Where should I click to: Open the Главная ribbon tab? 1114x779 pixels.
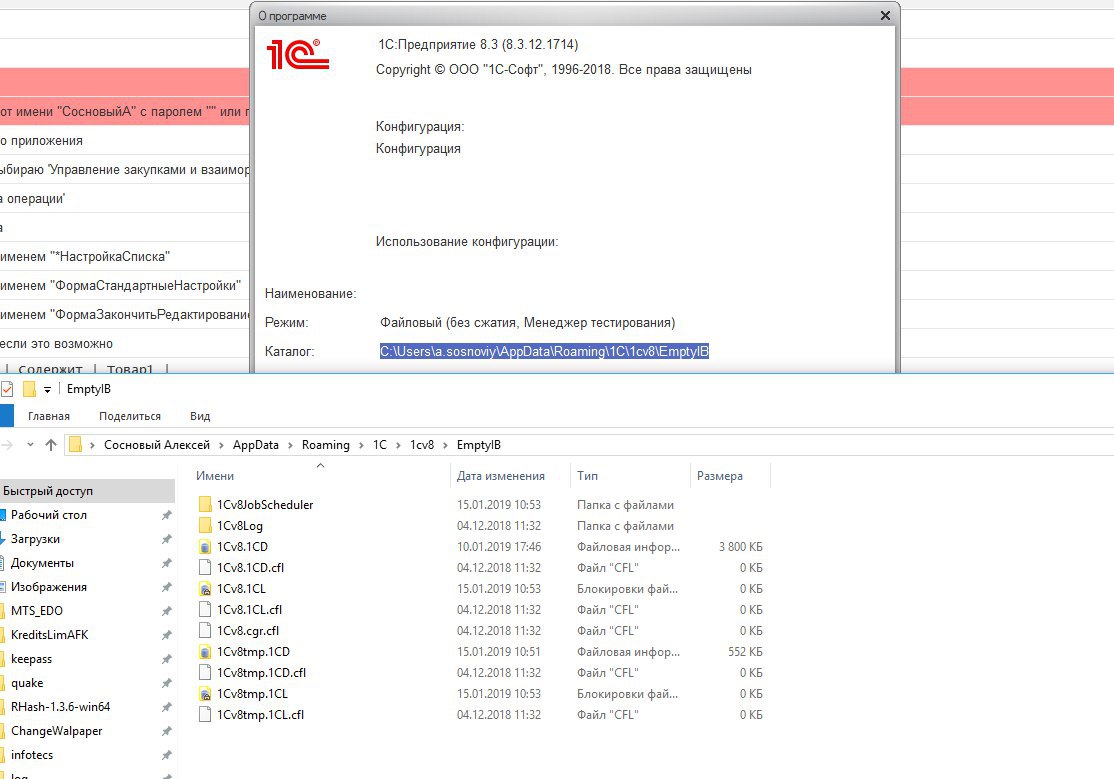click(x=48, y=416)
